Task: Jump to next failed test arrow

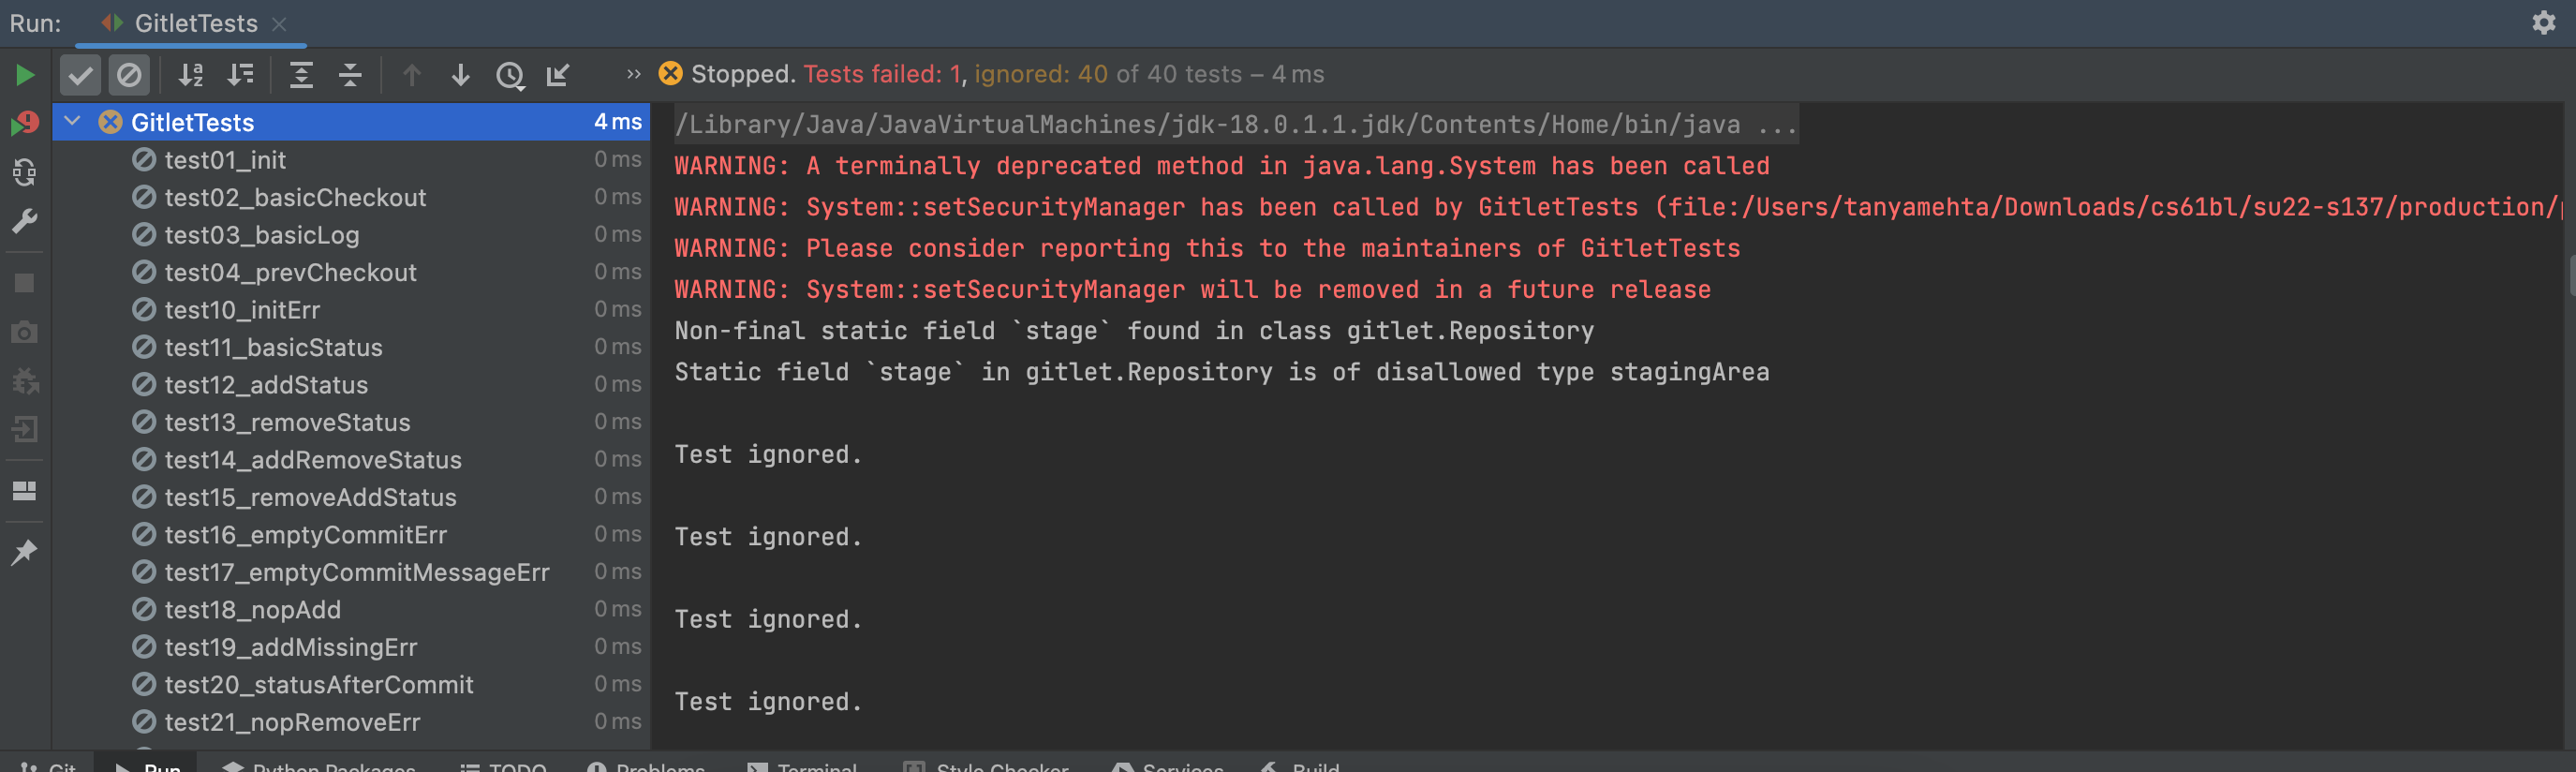Action: coord(460,75)
